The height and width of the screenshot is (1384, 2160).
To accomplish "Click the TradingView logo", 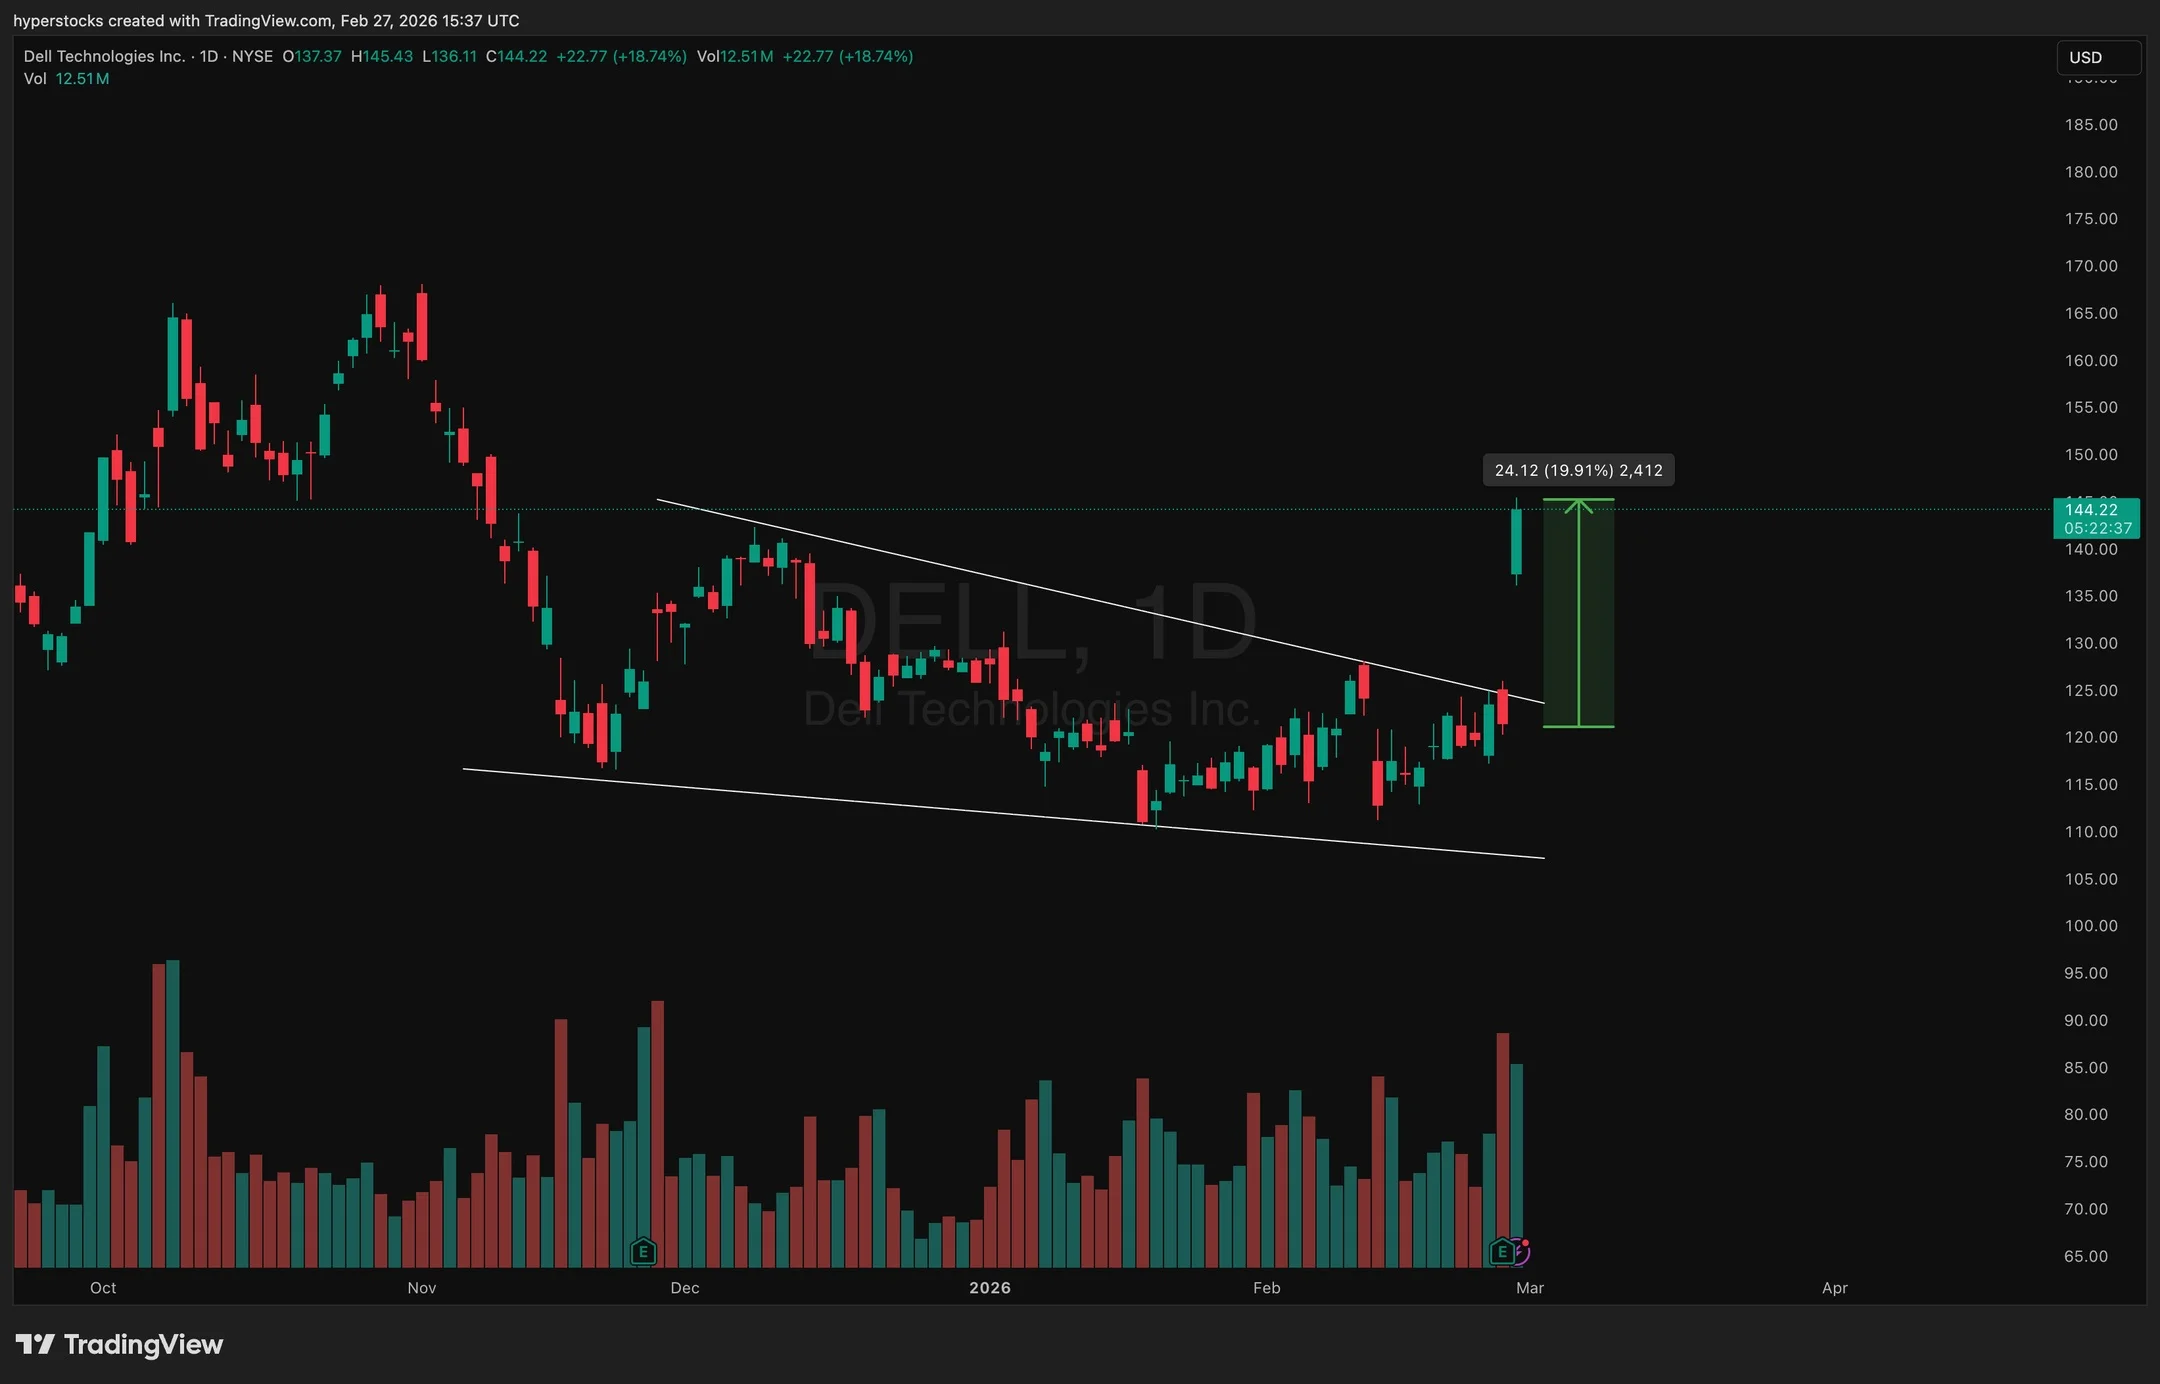I will 119,1344.
